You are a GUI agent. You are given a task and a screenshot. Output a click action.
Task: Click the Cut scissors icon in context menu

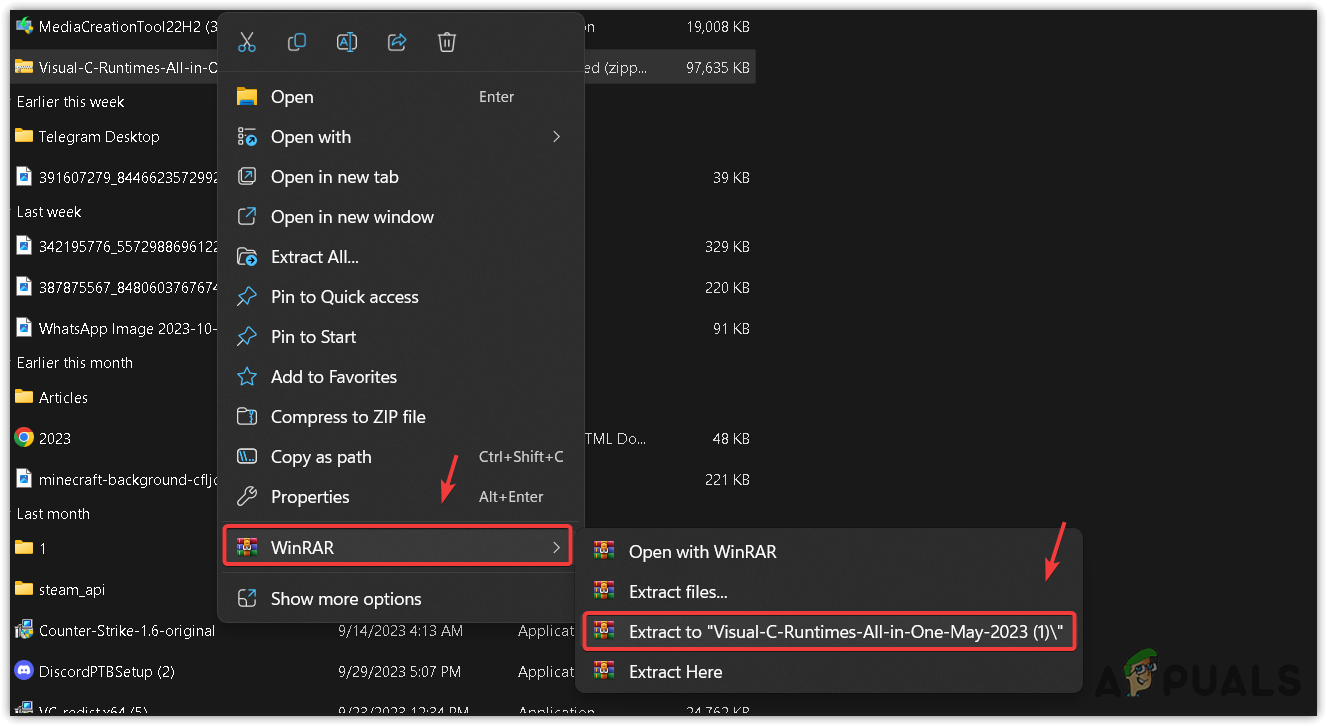247,42
